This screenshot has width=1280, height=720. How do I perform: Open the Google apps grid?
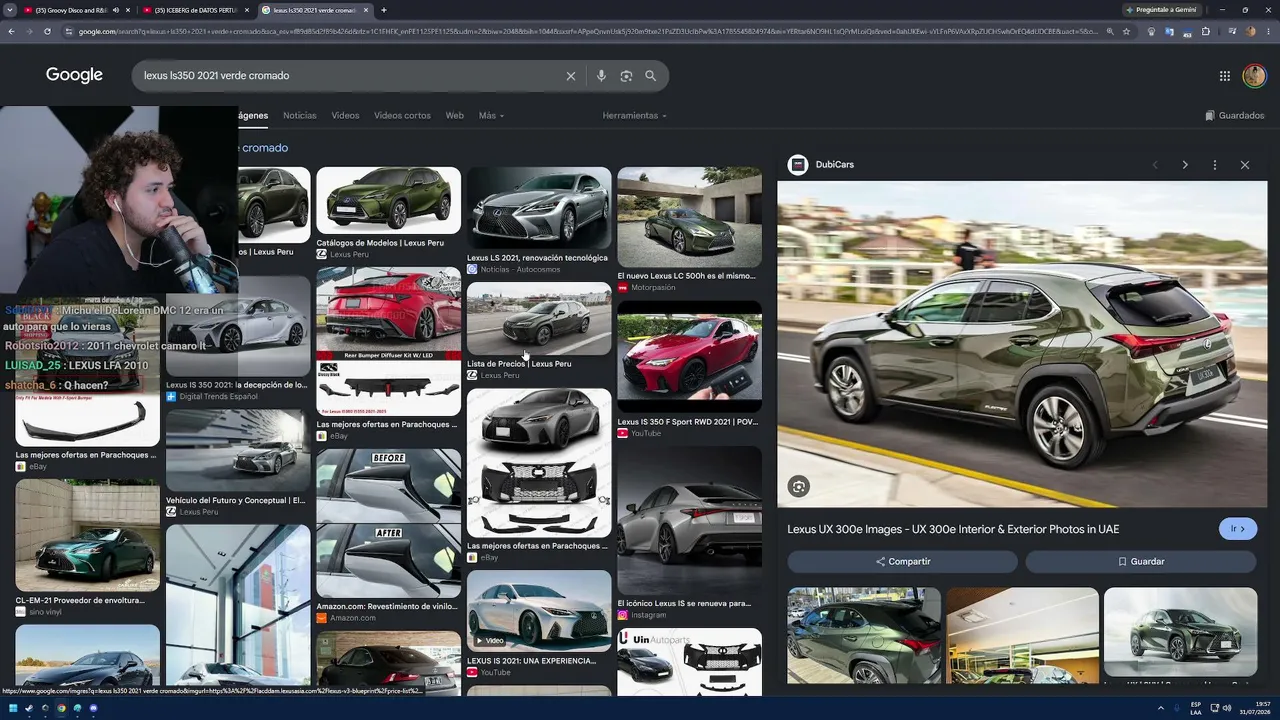[x=1225, y=76]
